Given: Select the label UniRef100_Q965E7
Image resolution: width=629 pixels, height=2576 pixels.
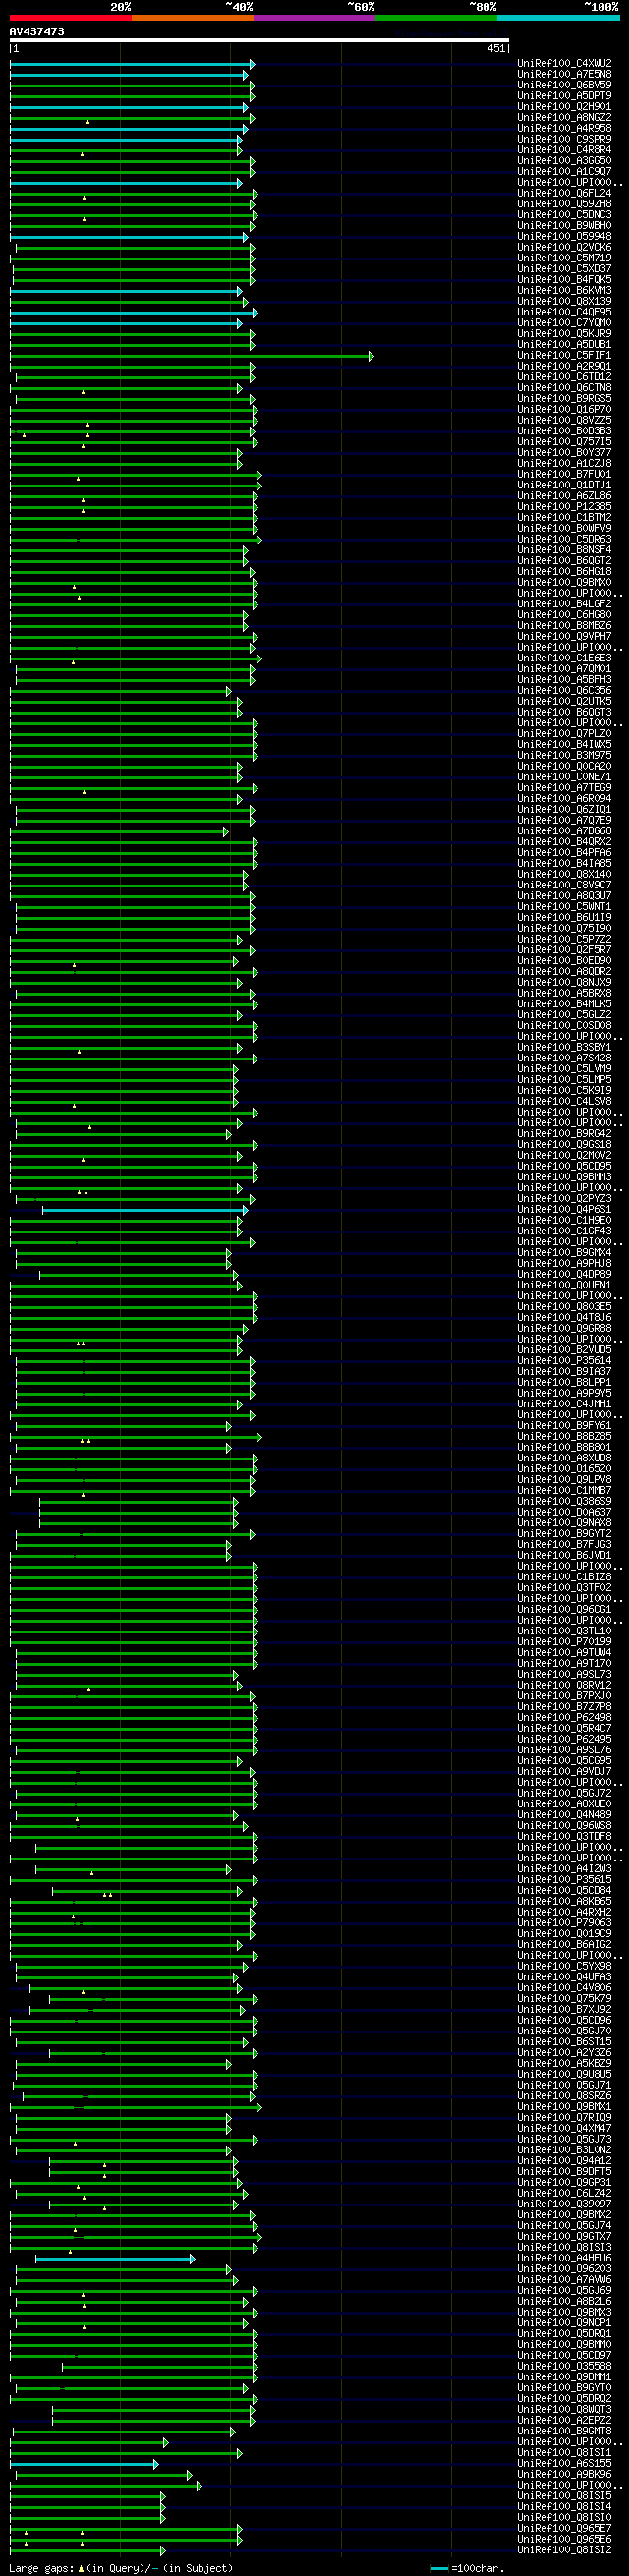Looking at the screenshot, I should (x=565, y=2528).
